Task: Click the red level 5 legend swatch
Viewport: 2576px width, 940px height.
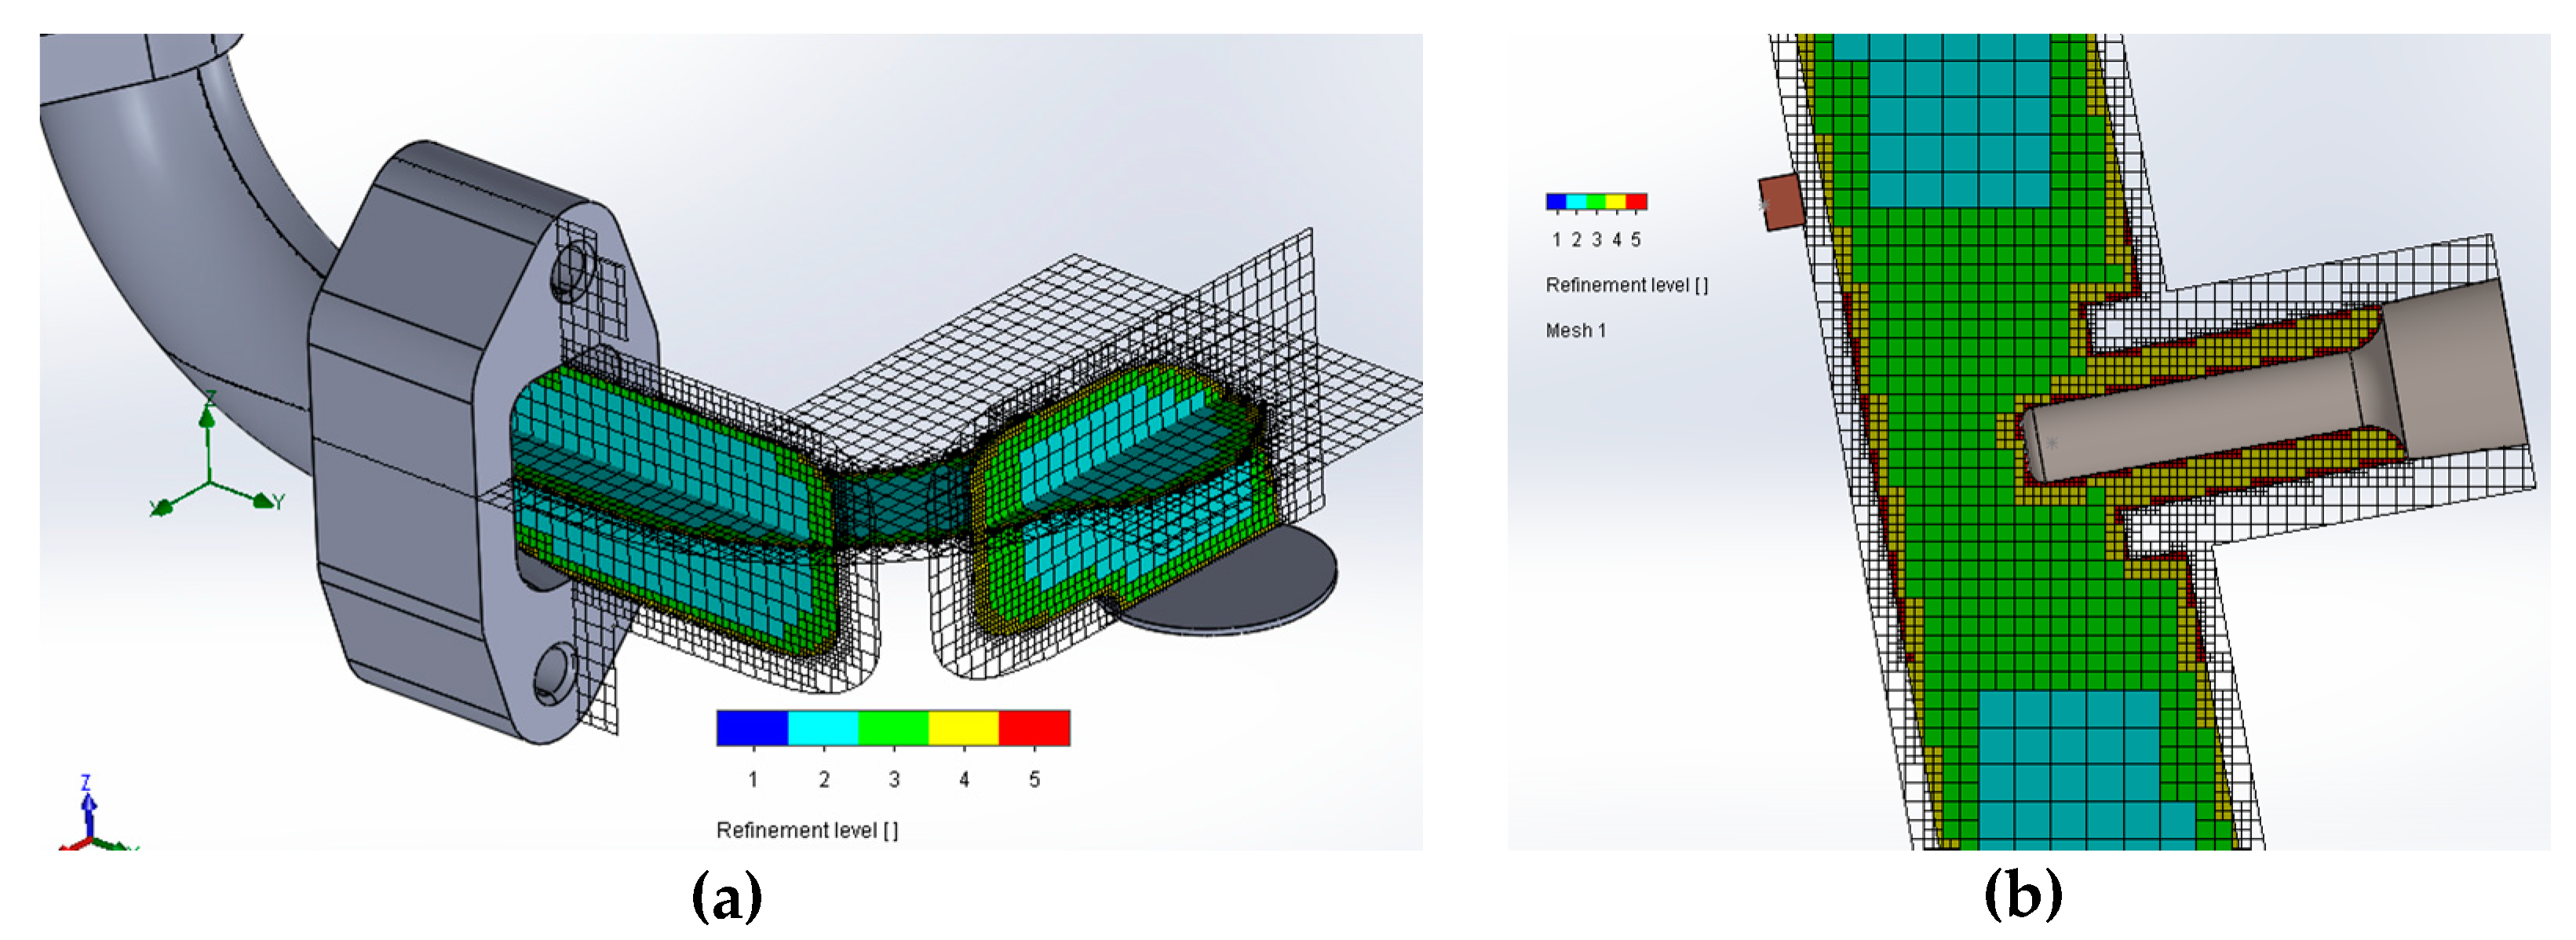Action: [x=1034, y=728]
